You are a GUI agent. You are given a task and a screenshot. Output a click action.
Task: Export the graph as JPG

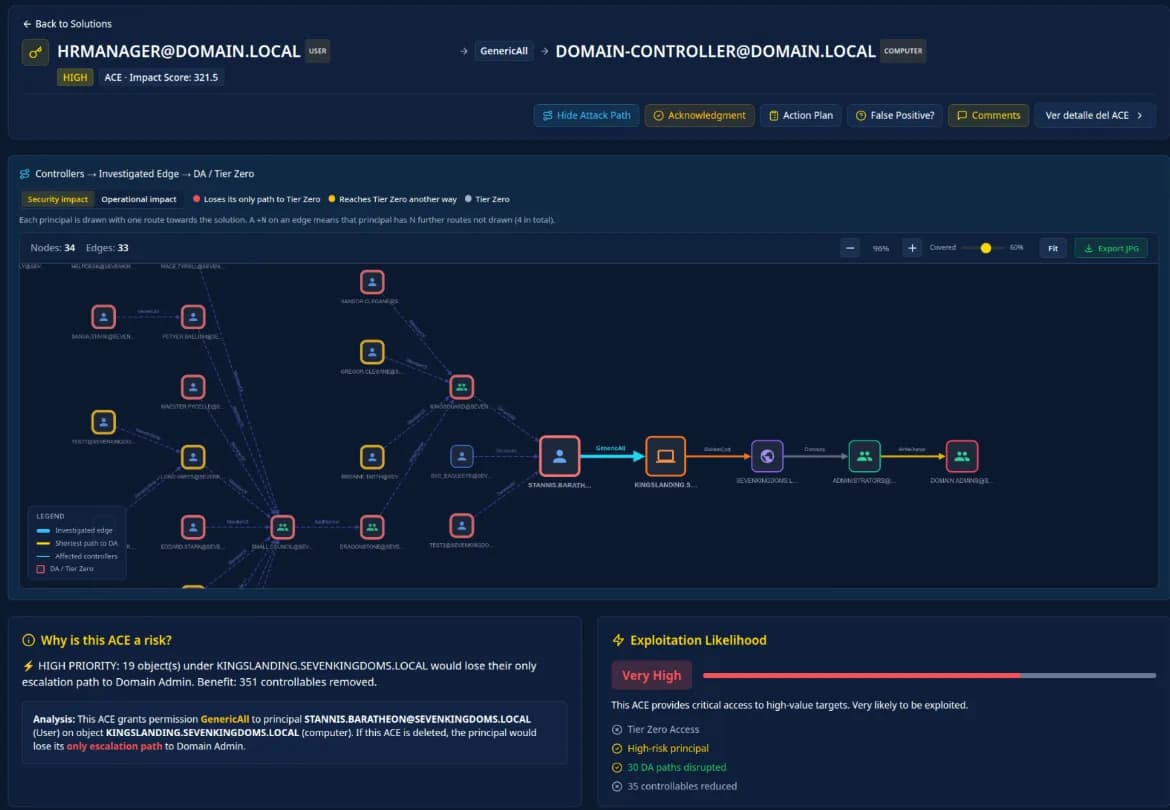[x=1111, y=248]
